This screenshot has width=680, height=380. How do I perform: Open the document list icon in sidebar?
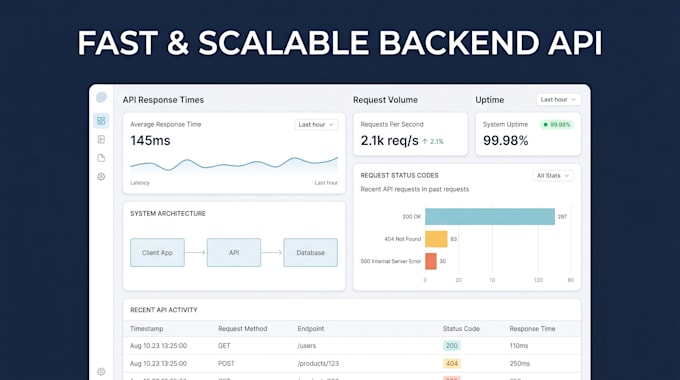pyautogui.click(x=101, y=139)
